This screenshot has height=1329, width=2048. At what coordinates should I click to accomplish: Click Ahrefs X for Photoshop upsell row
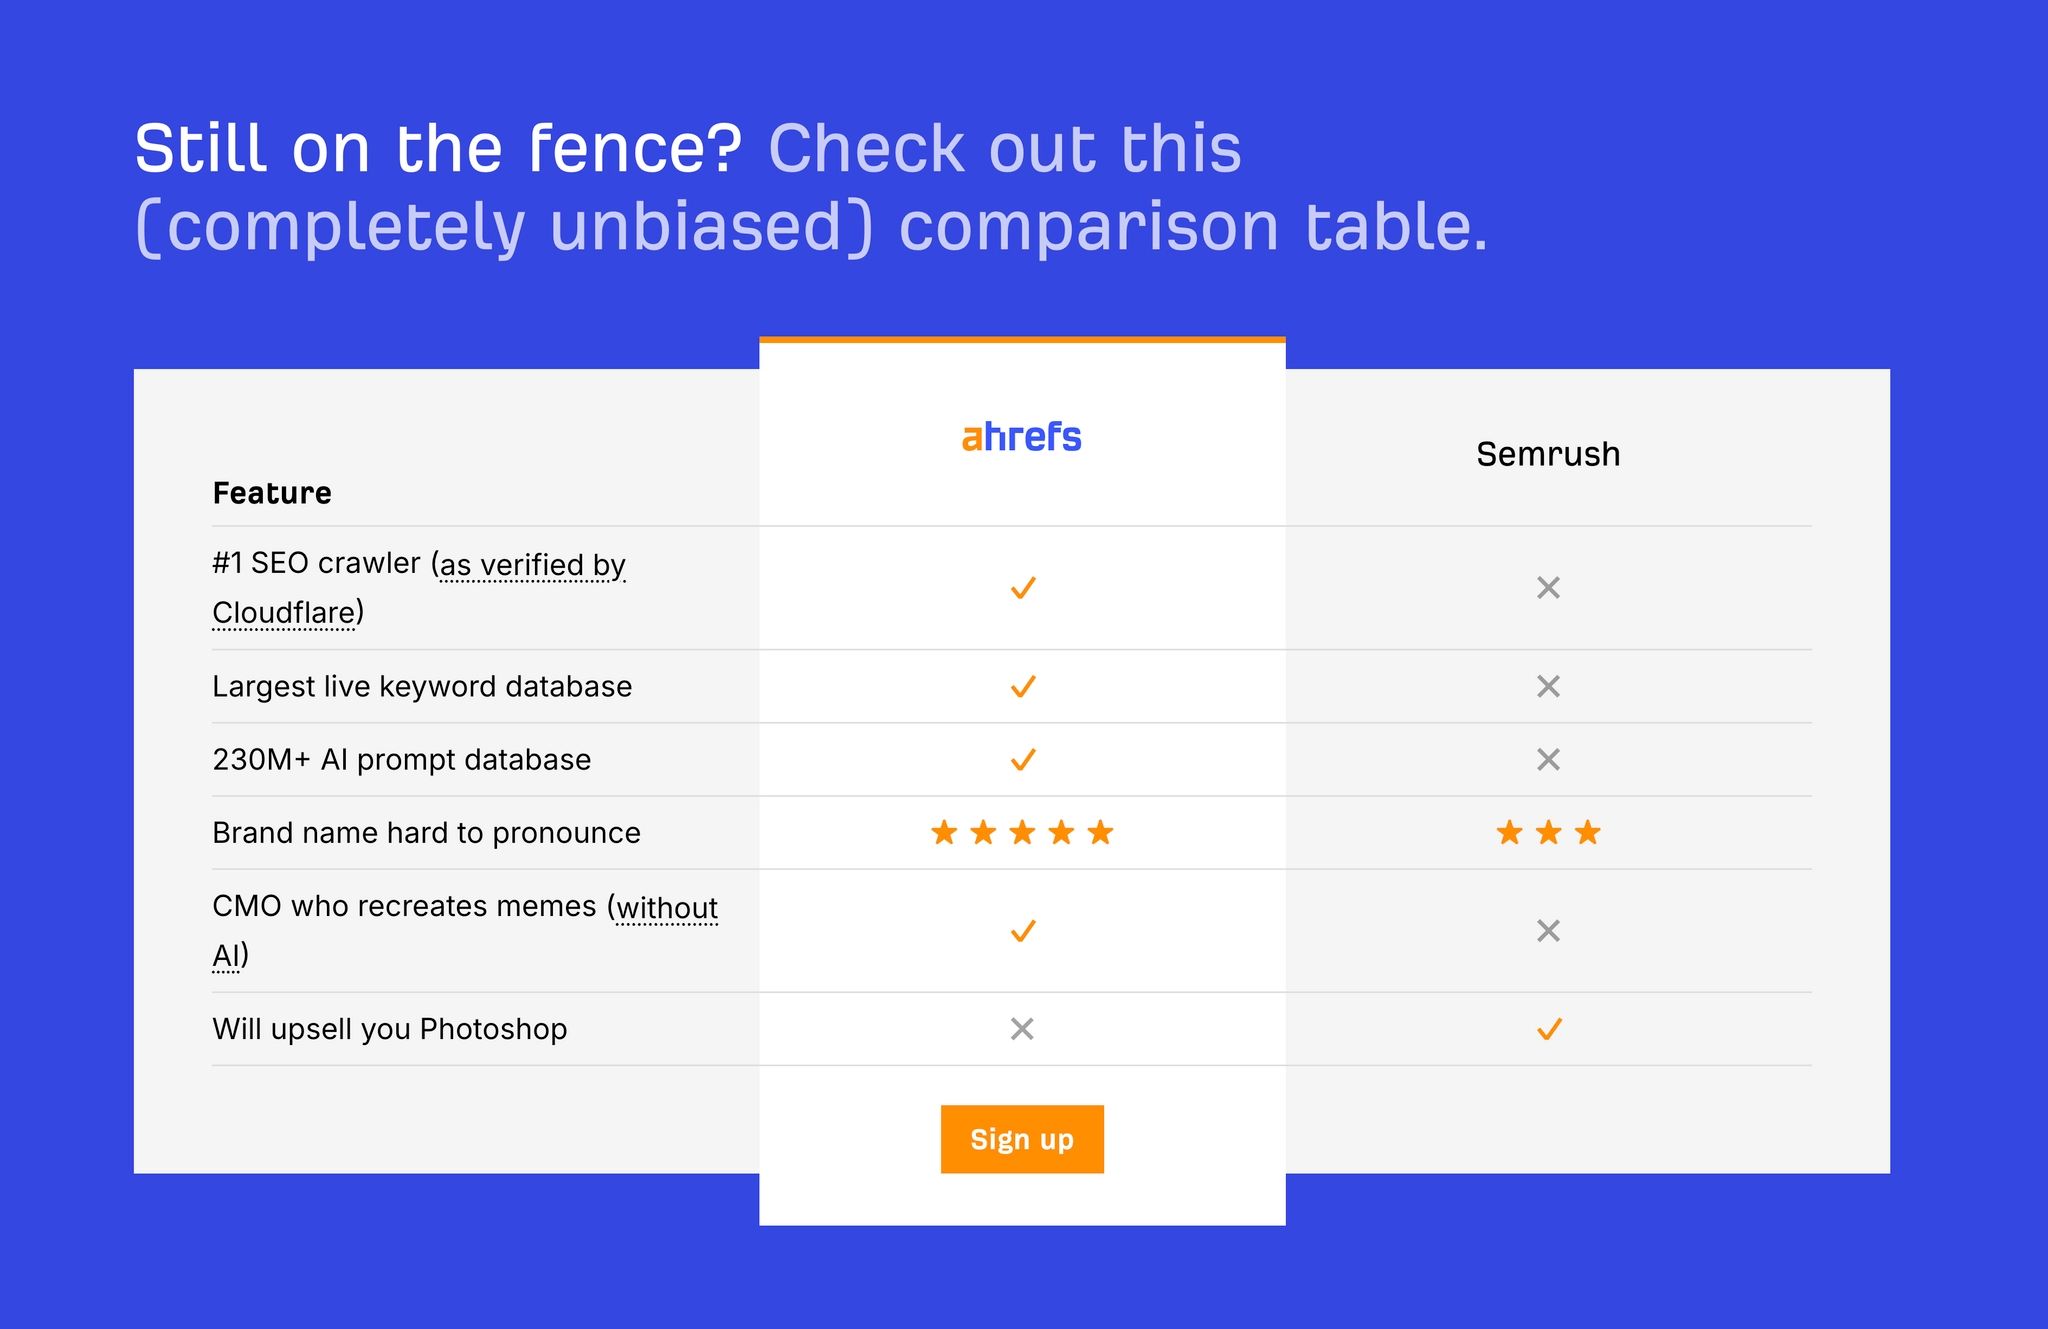[x=1021, y=1029]
